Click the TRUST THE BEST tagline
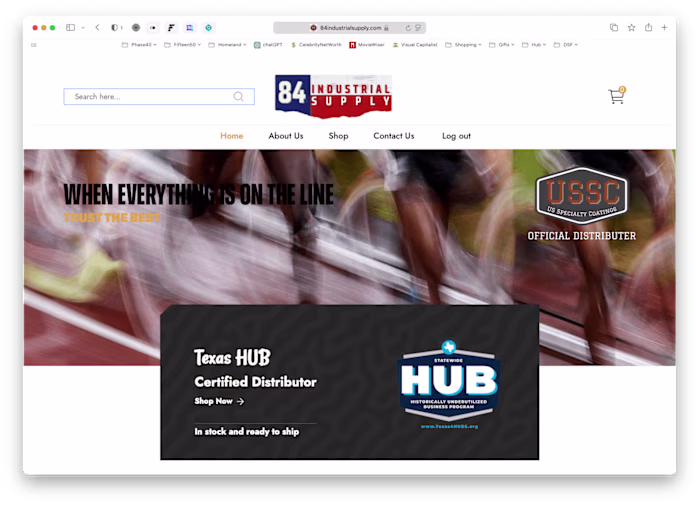 click(x=112, y=218)
